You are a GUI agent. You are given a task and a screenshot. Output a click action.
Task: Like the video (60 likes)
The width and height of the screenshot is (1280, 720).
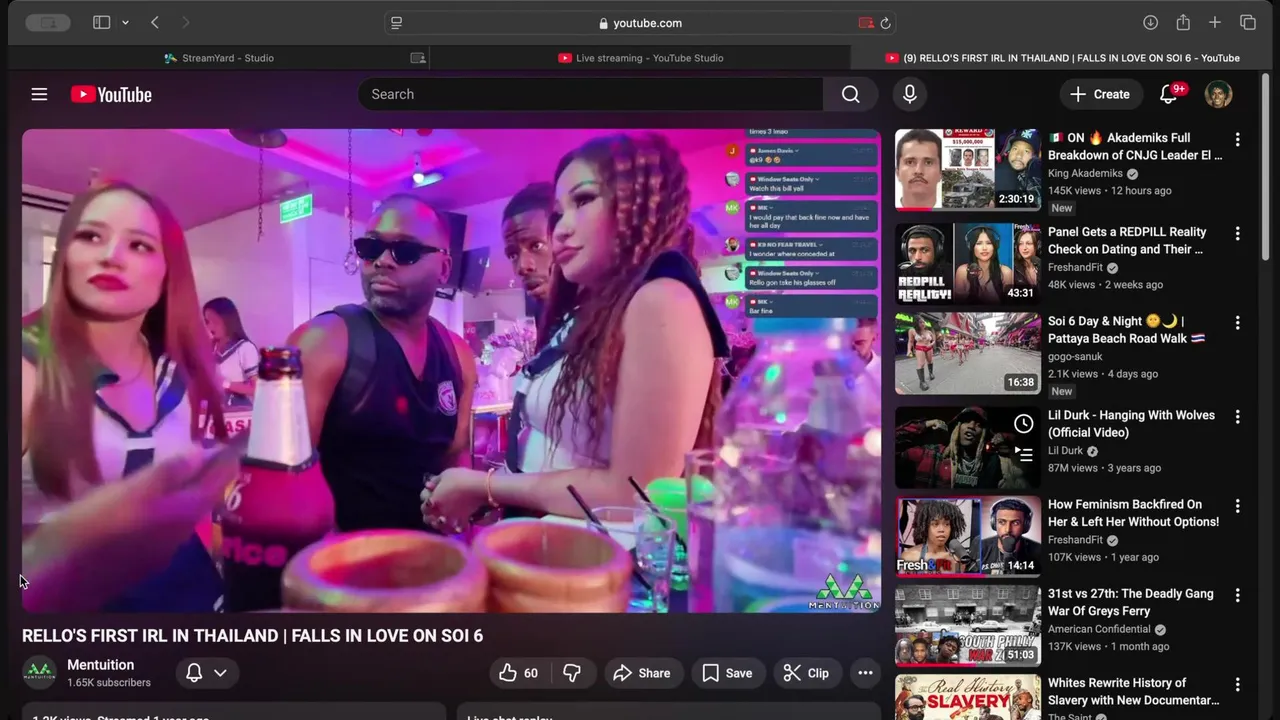519,673
